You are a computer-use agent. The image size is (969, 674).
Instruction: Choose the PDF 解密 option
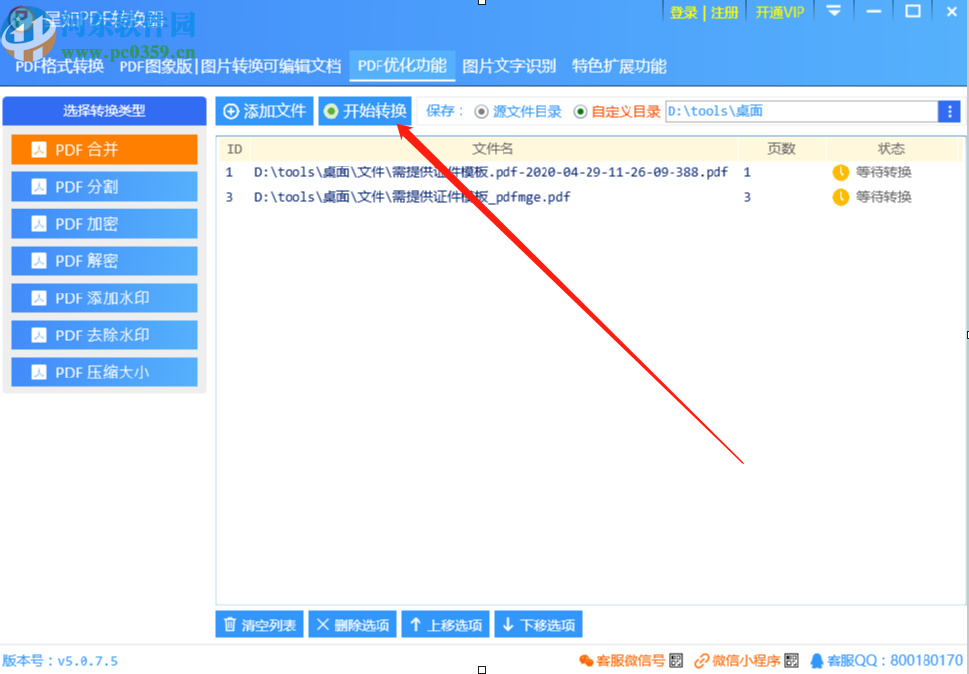click(103, 260)
